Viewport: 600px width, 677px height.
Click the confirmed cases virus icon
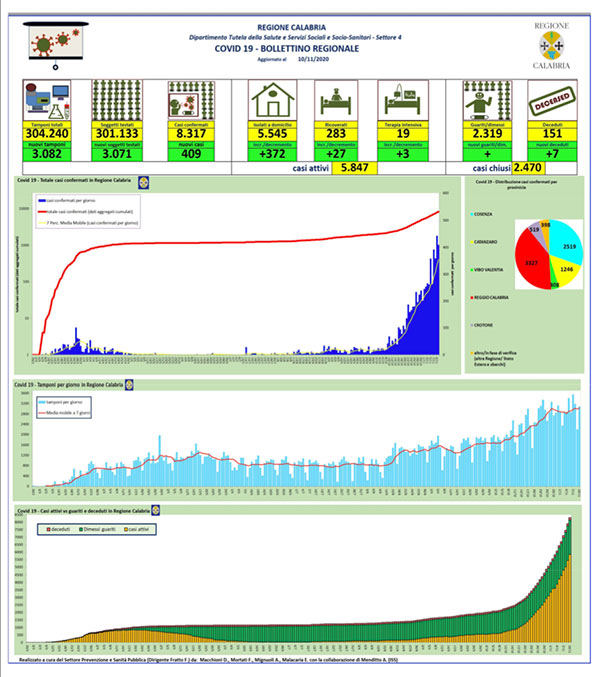coord(191,100)
